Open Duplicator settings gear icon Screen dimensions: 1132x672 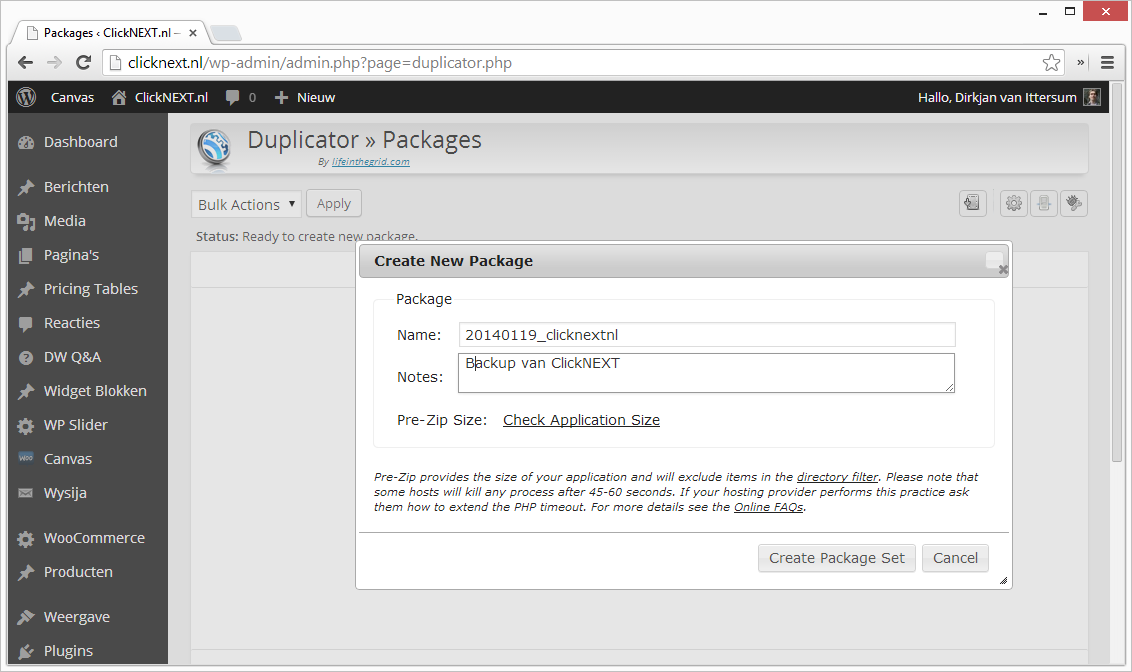(1014, 204)
